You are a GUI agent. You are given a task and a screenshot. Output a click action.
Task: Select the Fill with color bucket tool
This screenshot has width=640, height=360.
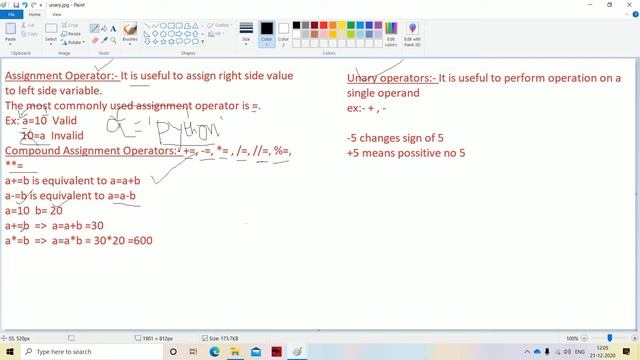click(104, 28)
